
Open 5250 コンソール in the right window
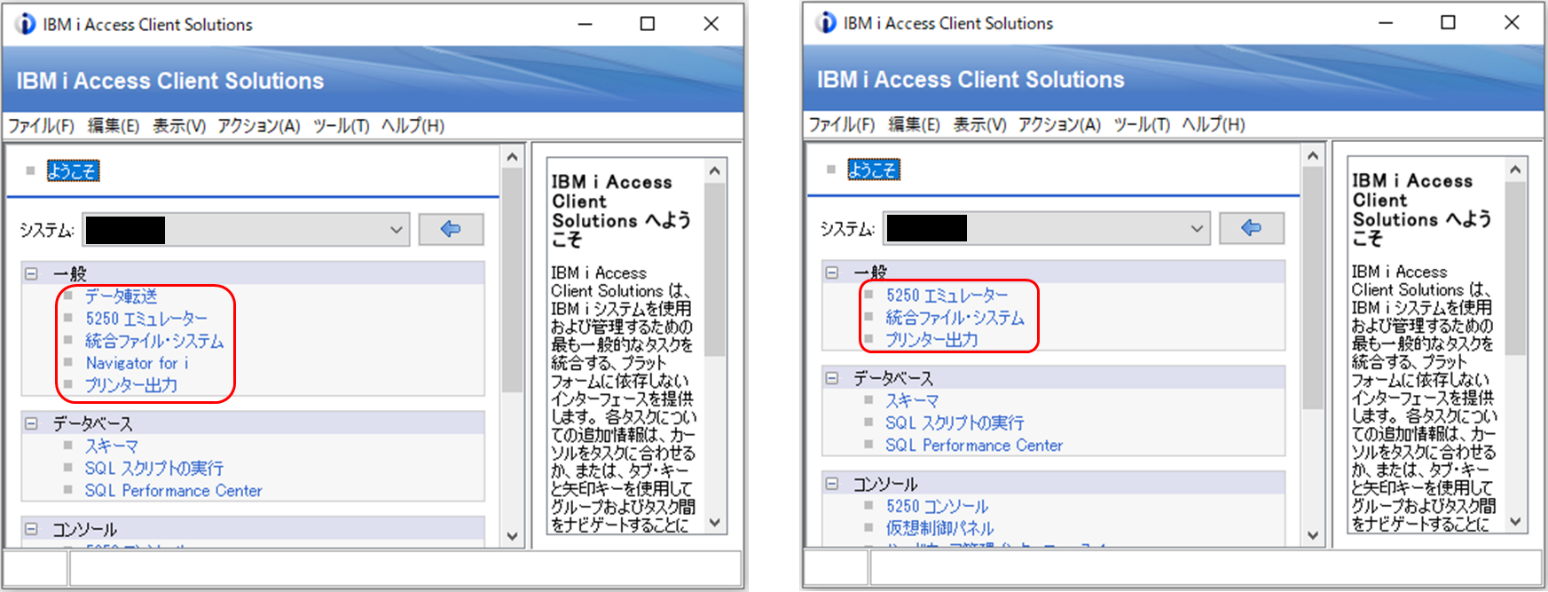coord(937,506)
